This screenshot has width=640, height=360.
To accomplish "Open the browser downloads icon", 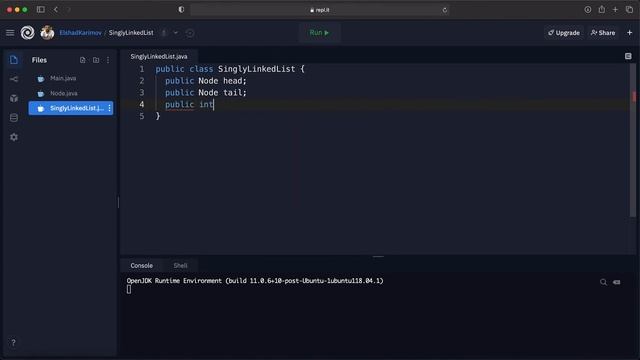I will point(587,9).
